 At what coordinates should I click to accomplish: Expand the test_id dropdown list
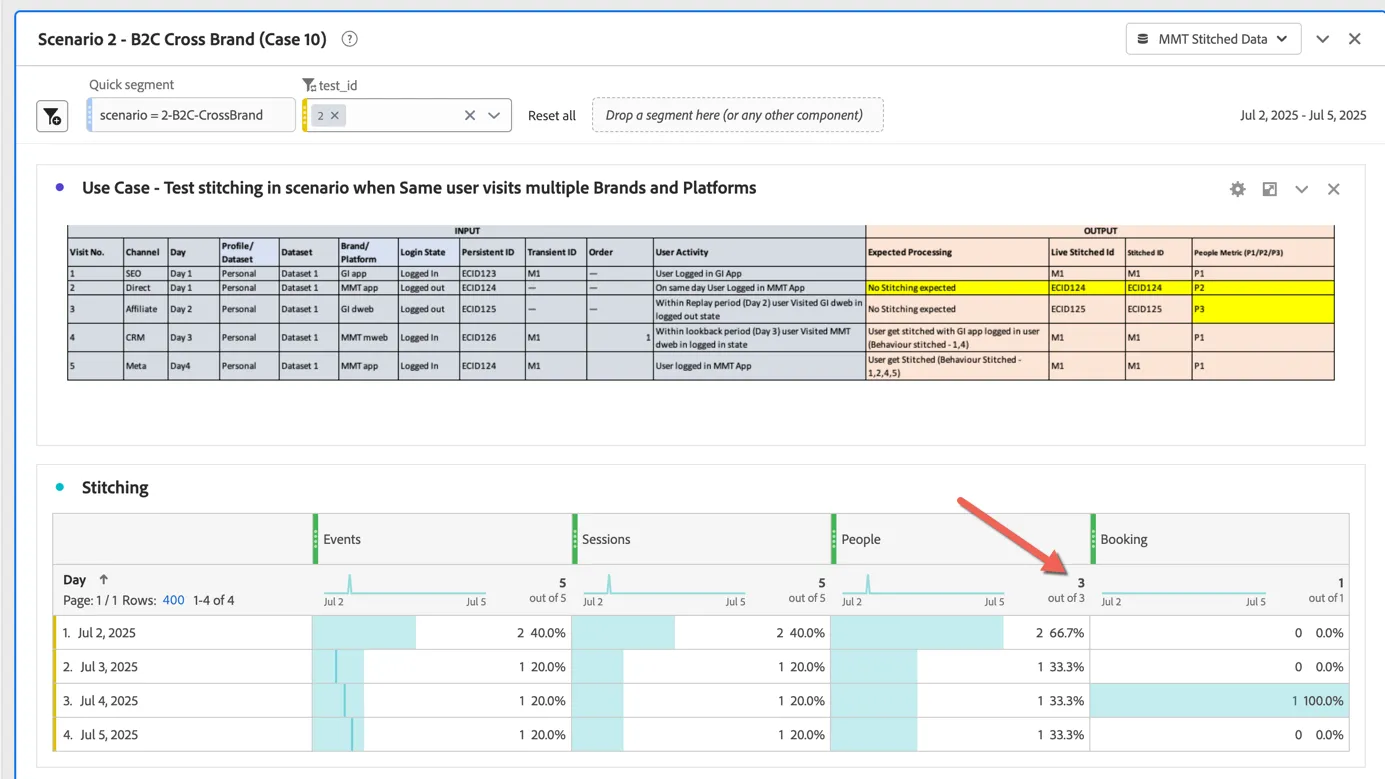[x=494, y=115]
